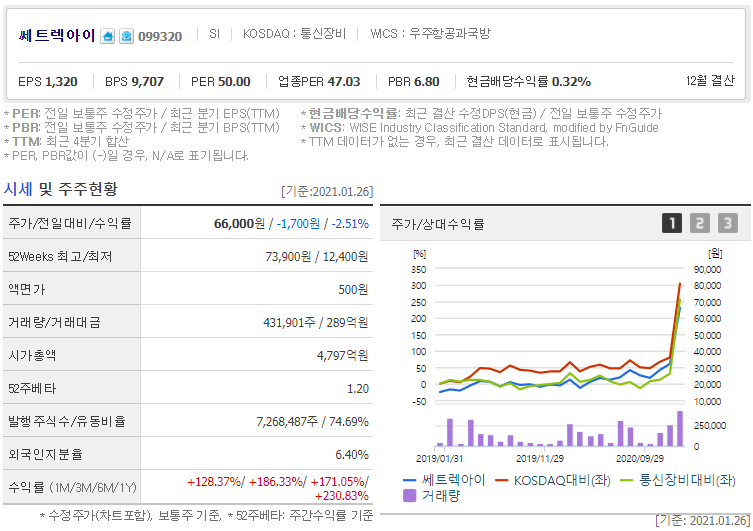The height and width of the screenshot is (531, 753).
Task: Switch to chart tab 1
Action: click(x=672, y=223)
